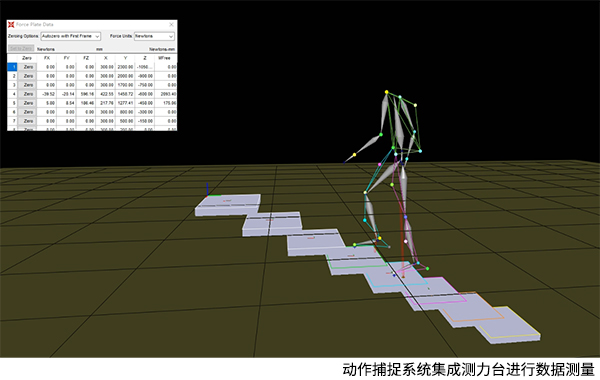This screenshot has height=380, width=600.
Task: Zero force plate 4 readings
Action: tap(28, 94)
